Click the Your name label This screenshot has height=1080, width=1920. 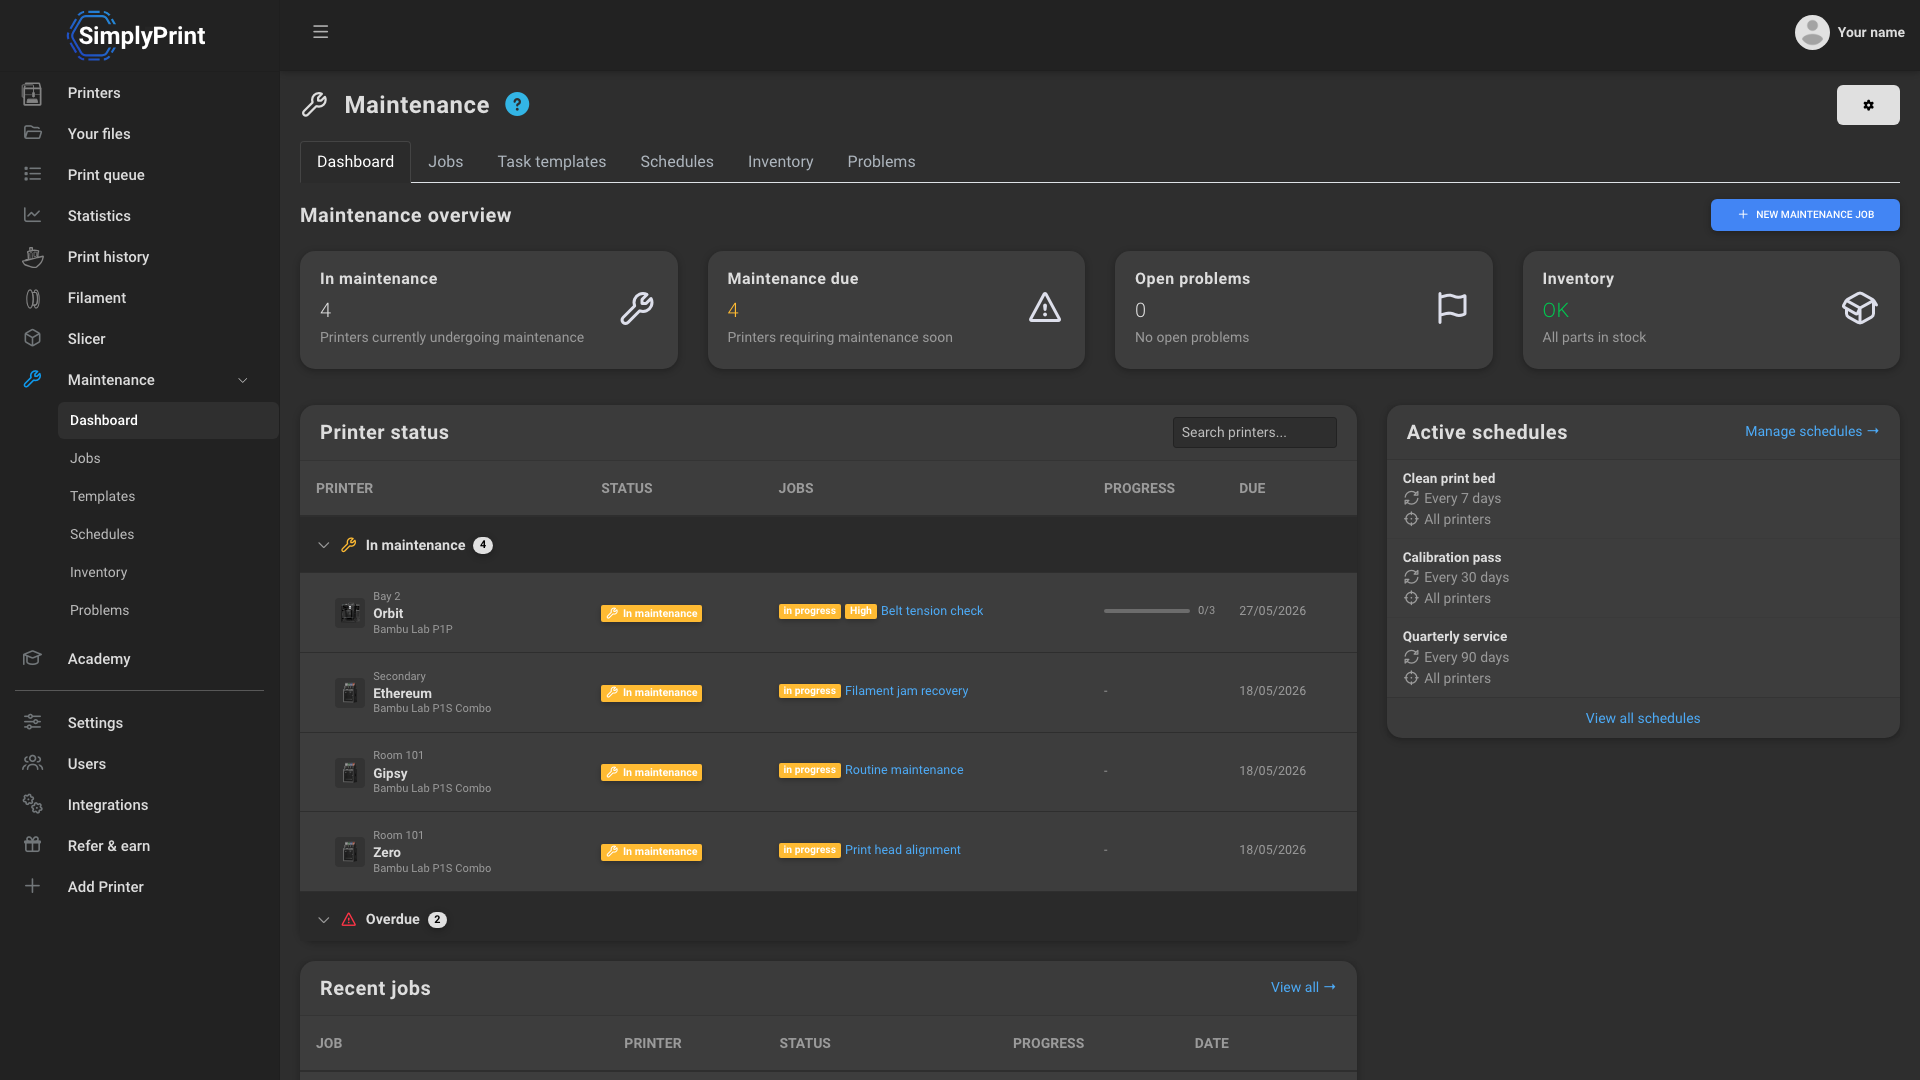[1870, 32]
